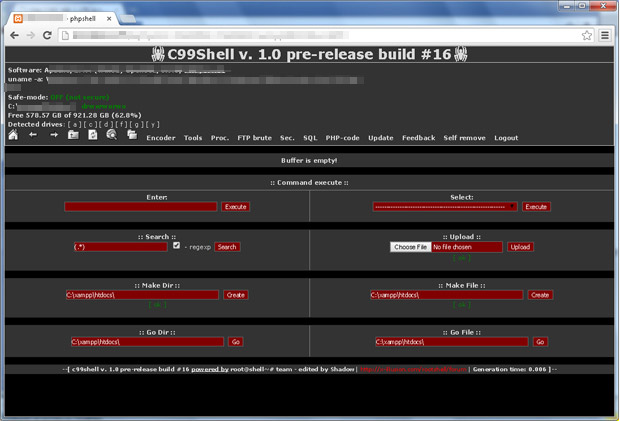Click the Logout link
The width and height of the screenshot is (620, 421).
[x=506, y=138]
